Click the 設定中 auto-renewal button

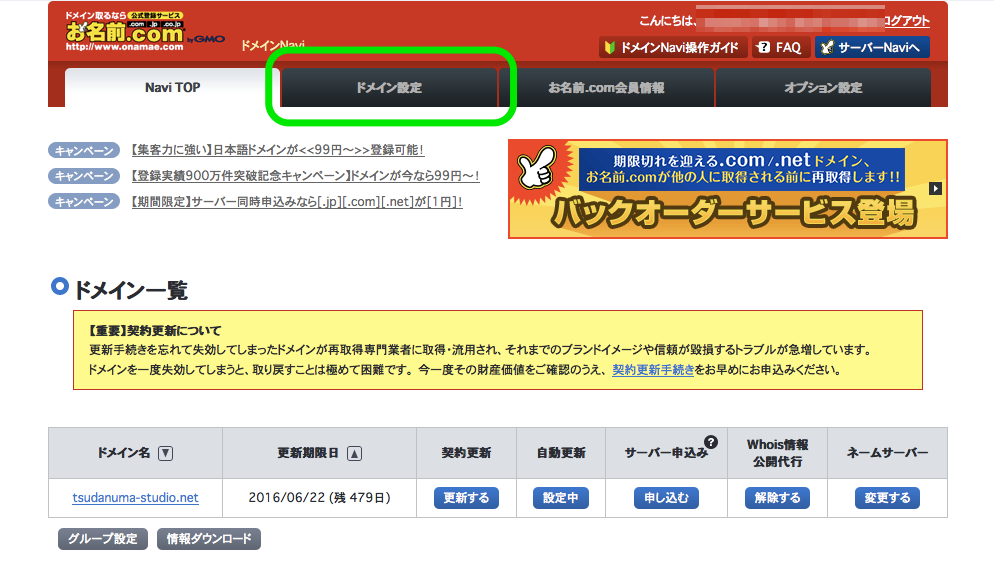pyautogui.click(x=561, y=498)
